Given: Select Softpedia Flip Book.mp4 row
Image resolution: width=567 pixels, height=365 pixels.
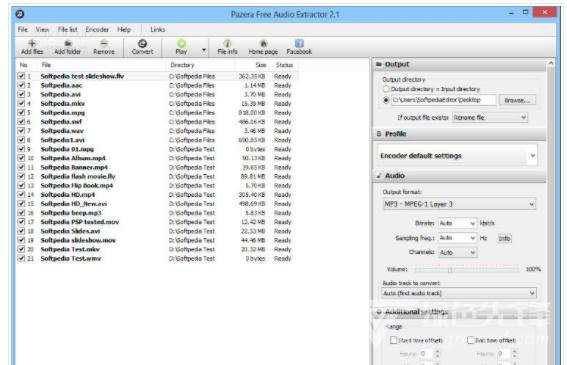Looking at the screenshot, I should coord(157,186).
